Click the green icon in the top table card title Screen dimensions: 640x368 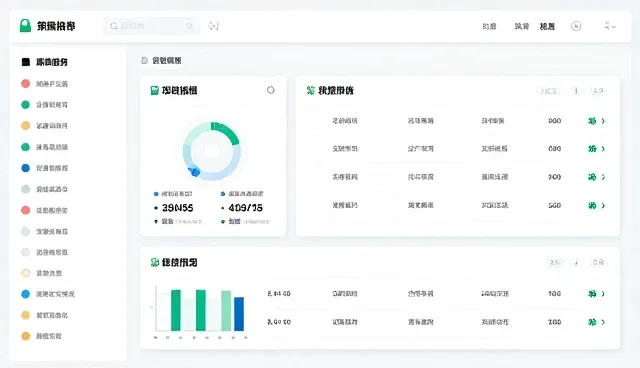[311, 90]
